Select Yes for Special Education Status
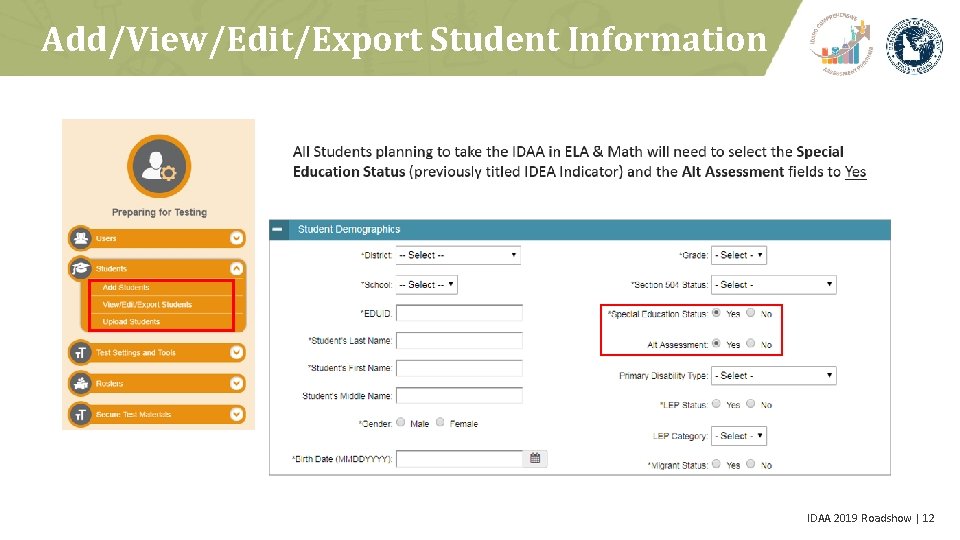The height and width of the screenshot is (540, 960). click(716, 313)
